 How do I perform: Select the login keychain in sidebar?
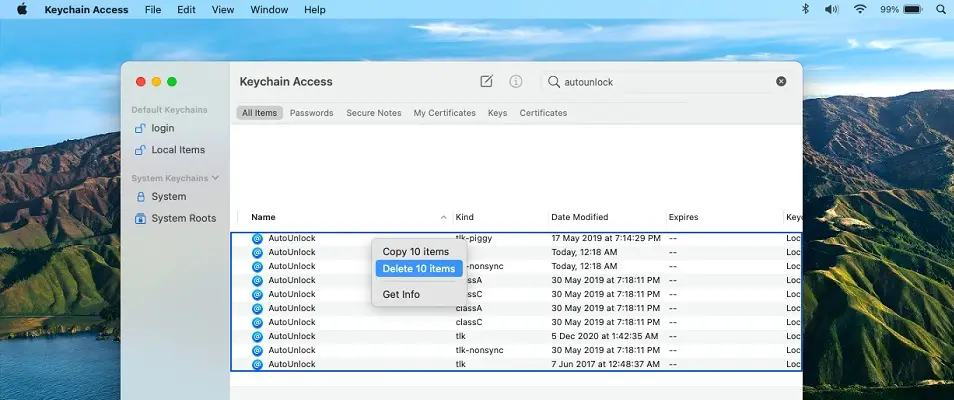[x=162, y=128]
